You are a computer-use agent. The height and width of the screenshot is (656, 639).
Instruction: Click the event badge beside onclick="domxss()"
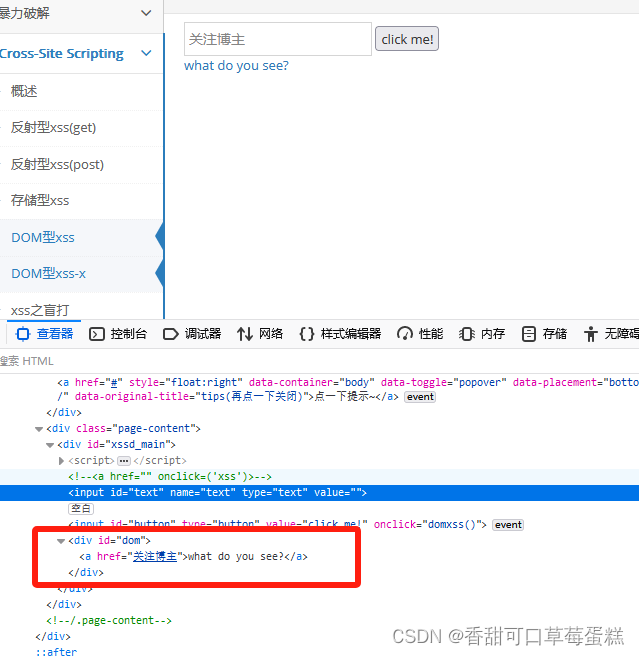[508, 525]
